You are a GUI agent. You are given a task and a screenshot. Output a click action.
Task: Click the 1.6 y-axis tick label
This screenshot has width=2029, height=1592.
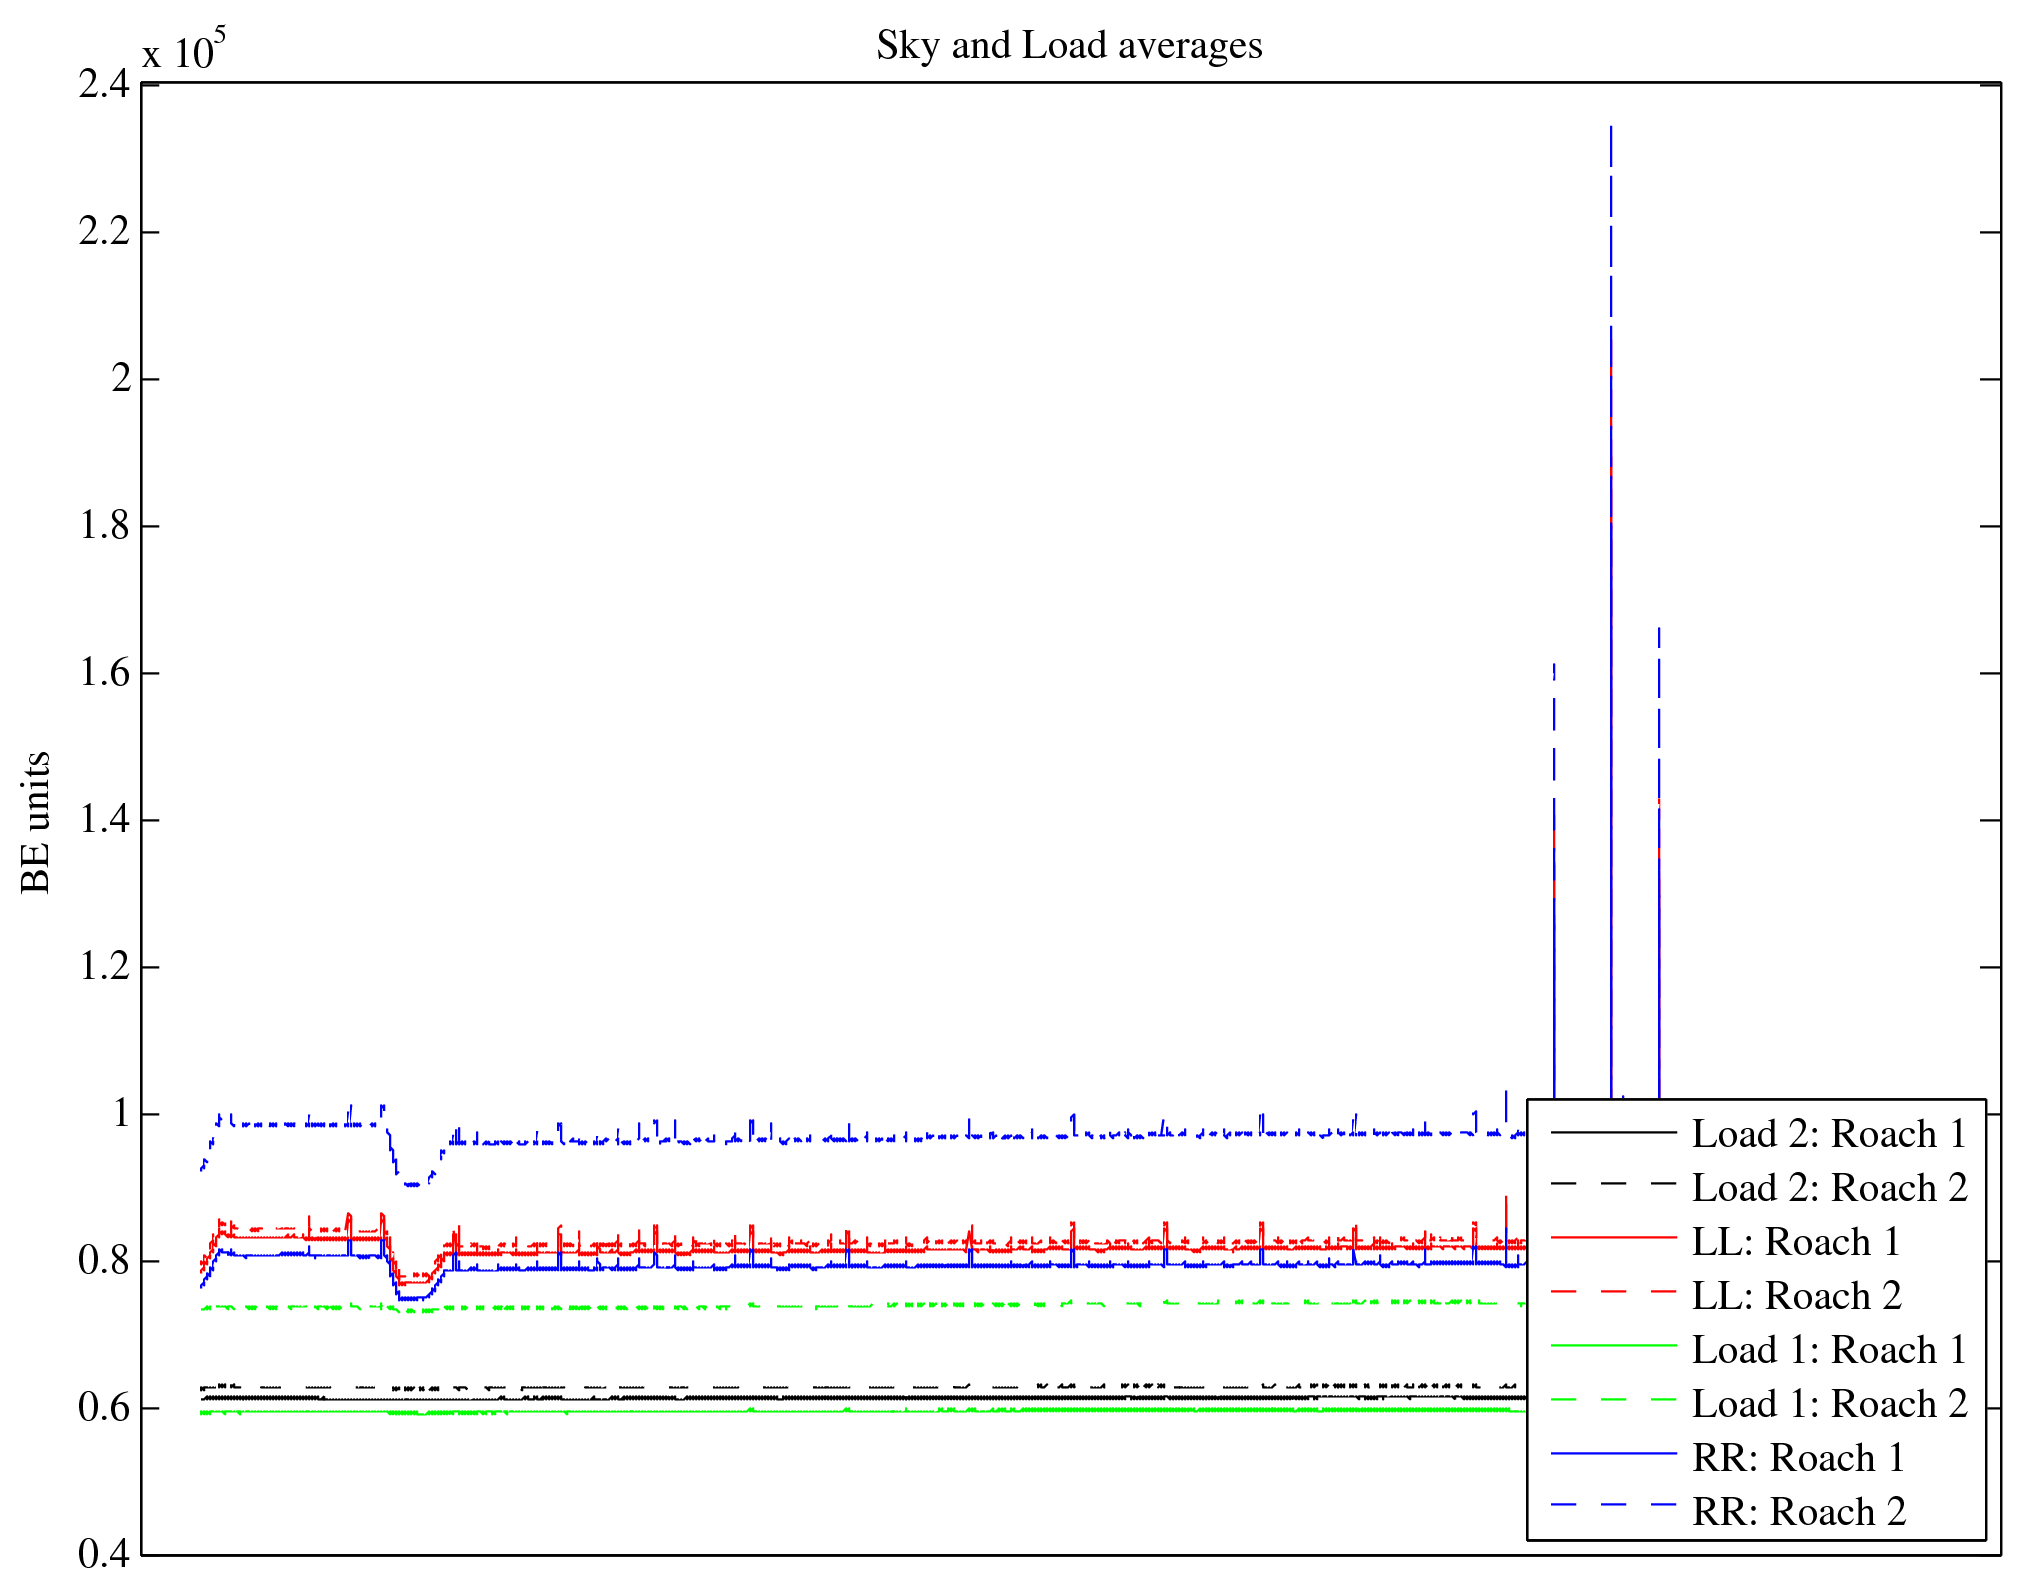point(104,673)
